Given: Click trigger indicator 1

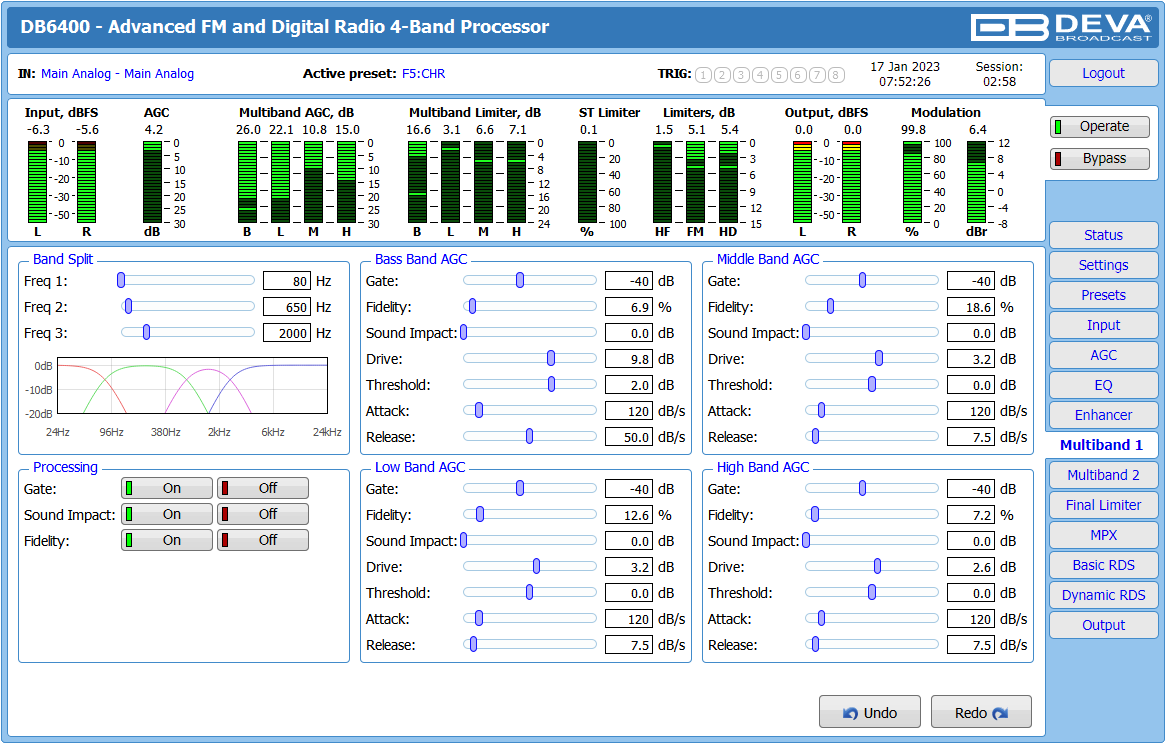Looking at the screenshot, I should point(703,74).
